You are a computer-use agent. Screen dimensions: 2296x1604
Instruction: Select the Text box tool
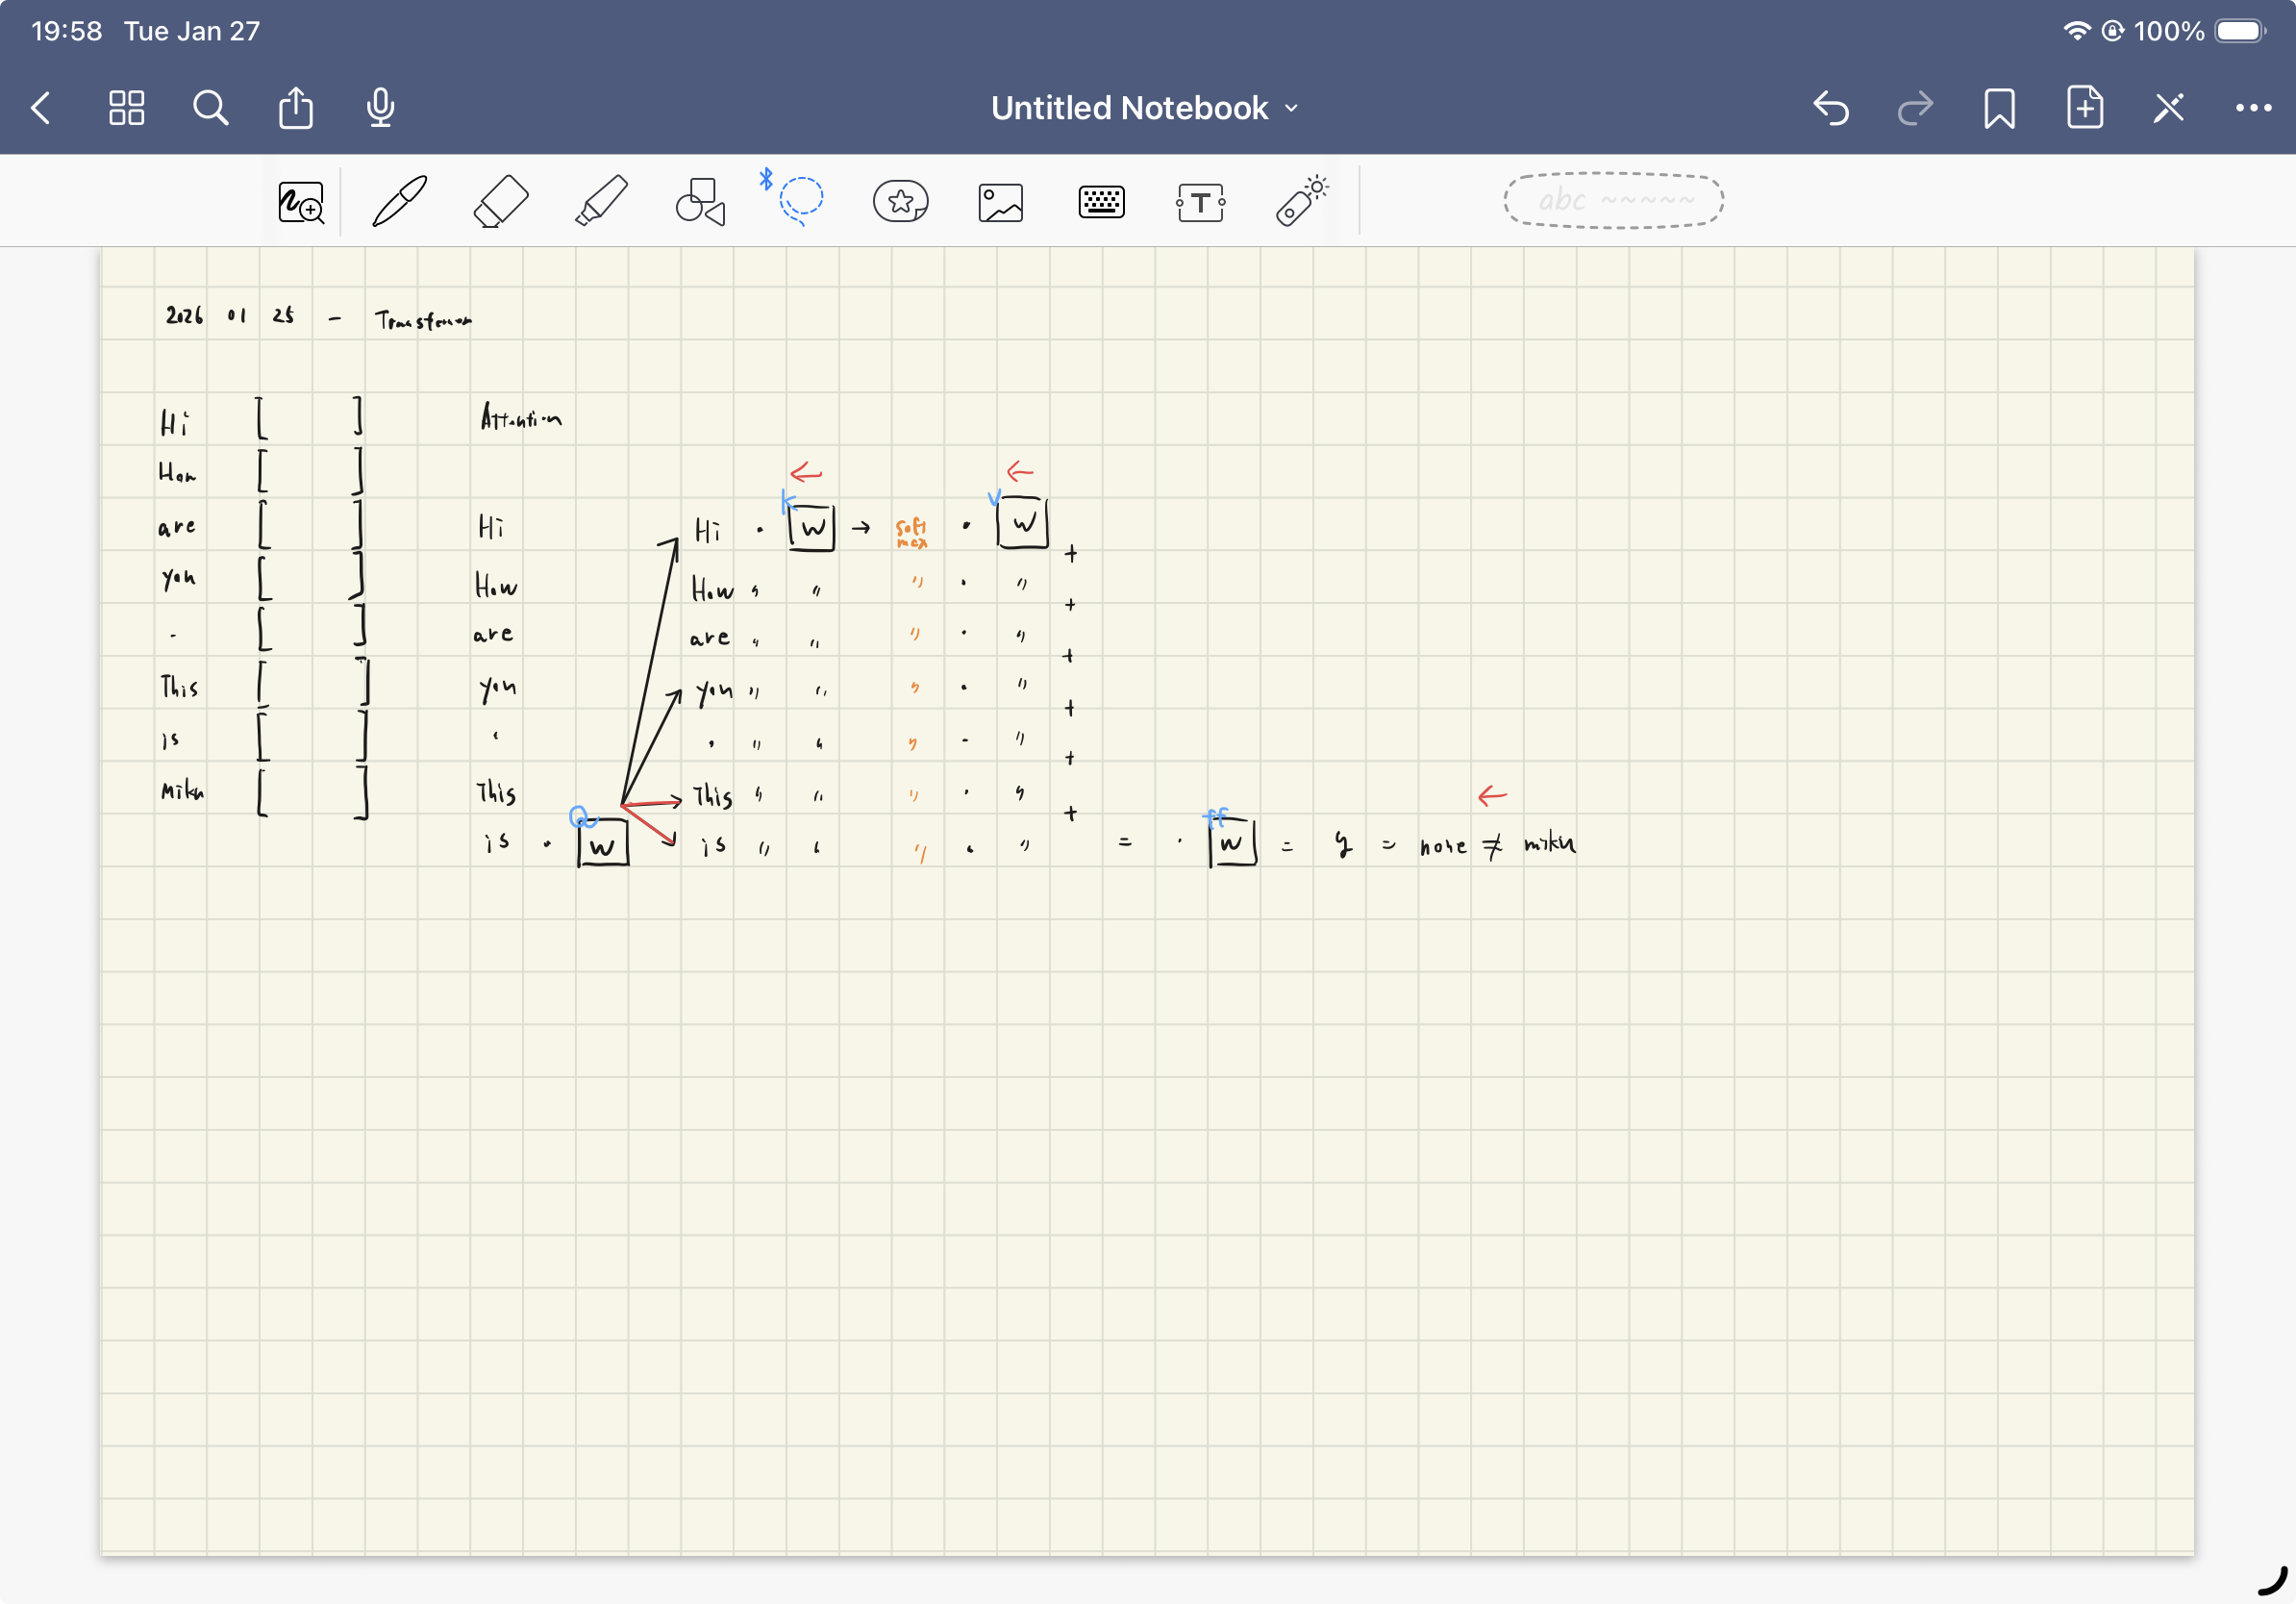point(1200,202)
